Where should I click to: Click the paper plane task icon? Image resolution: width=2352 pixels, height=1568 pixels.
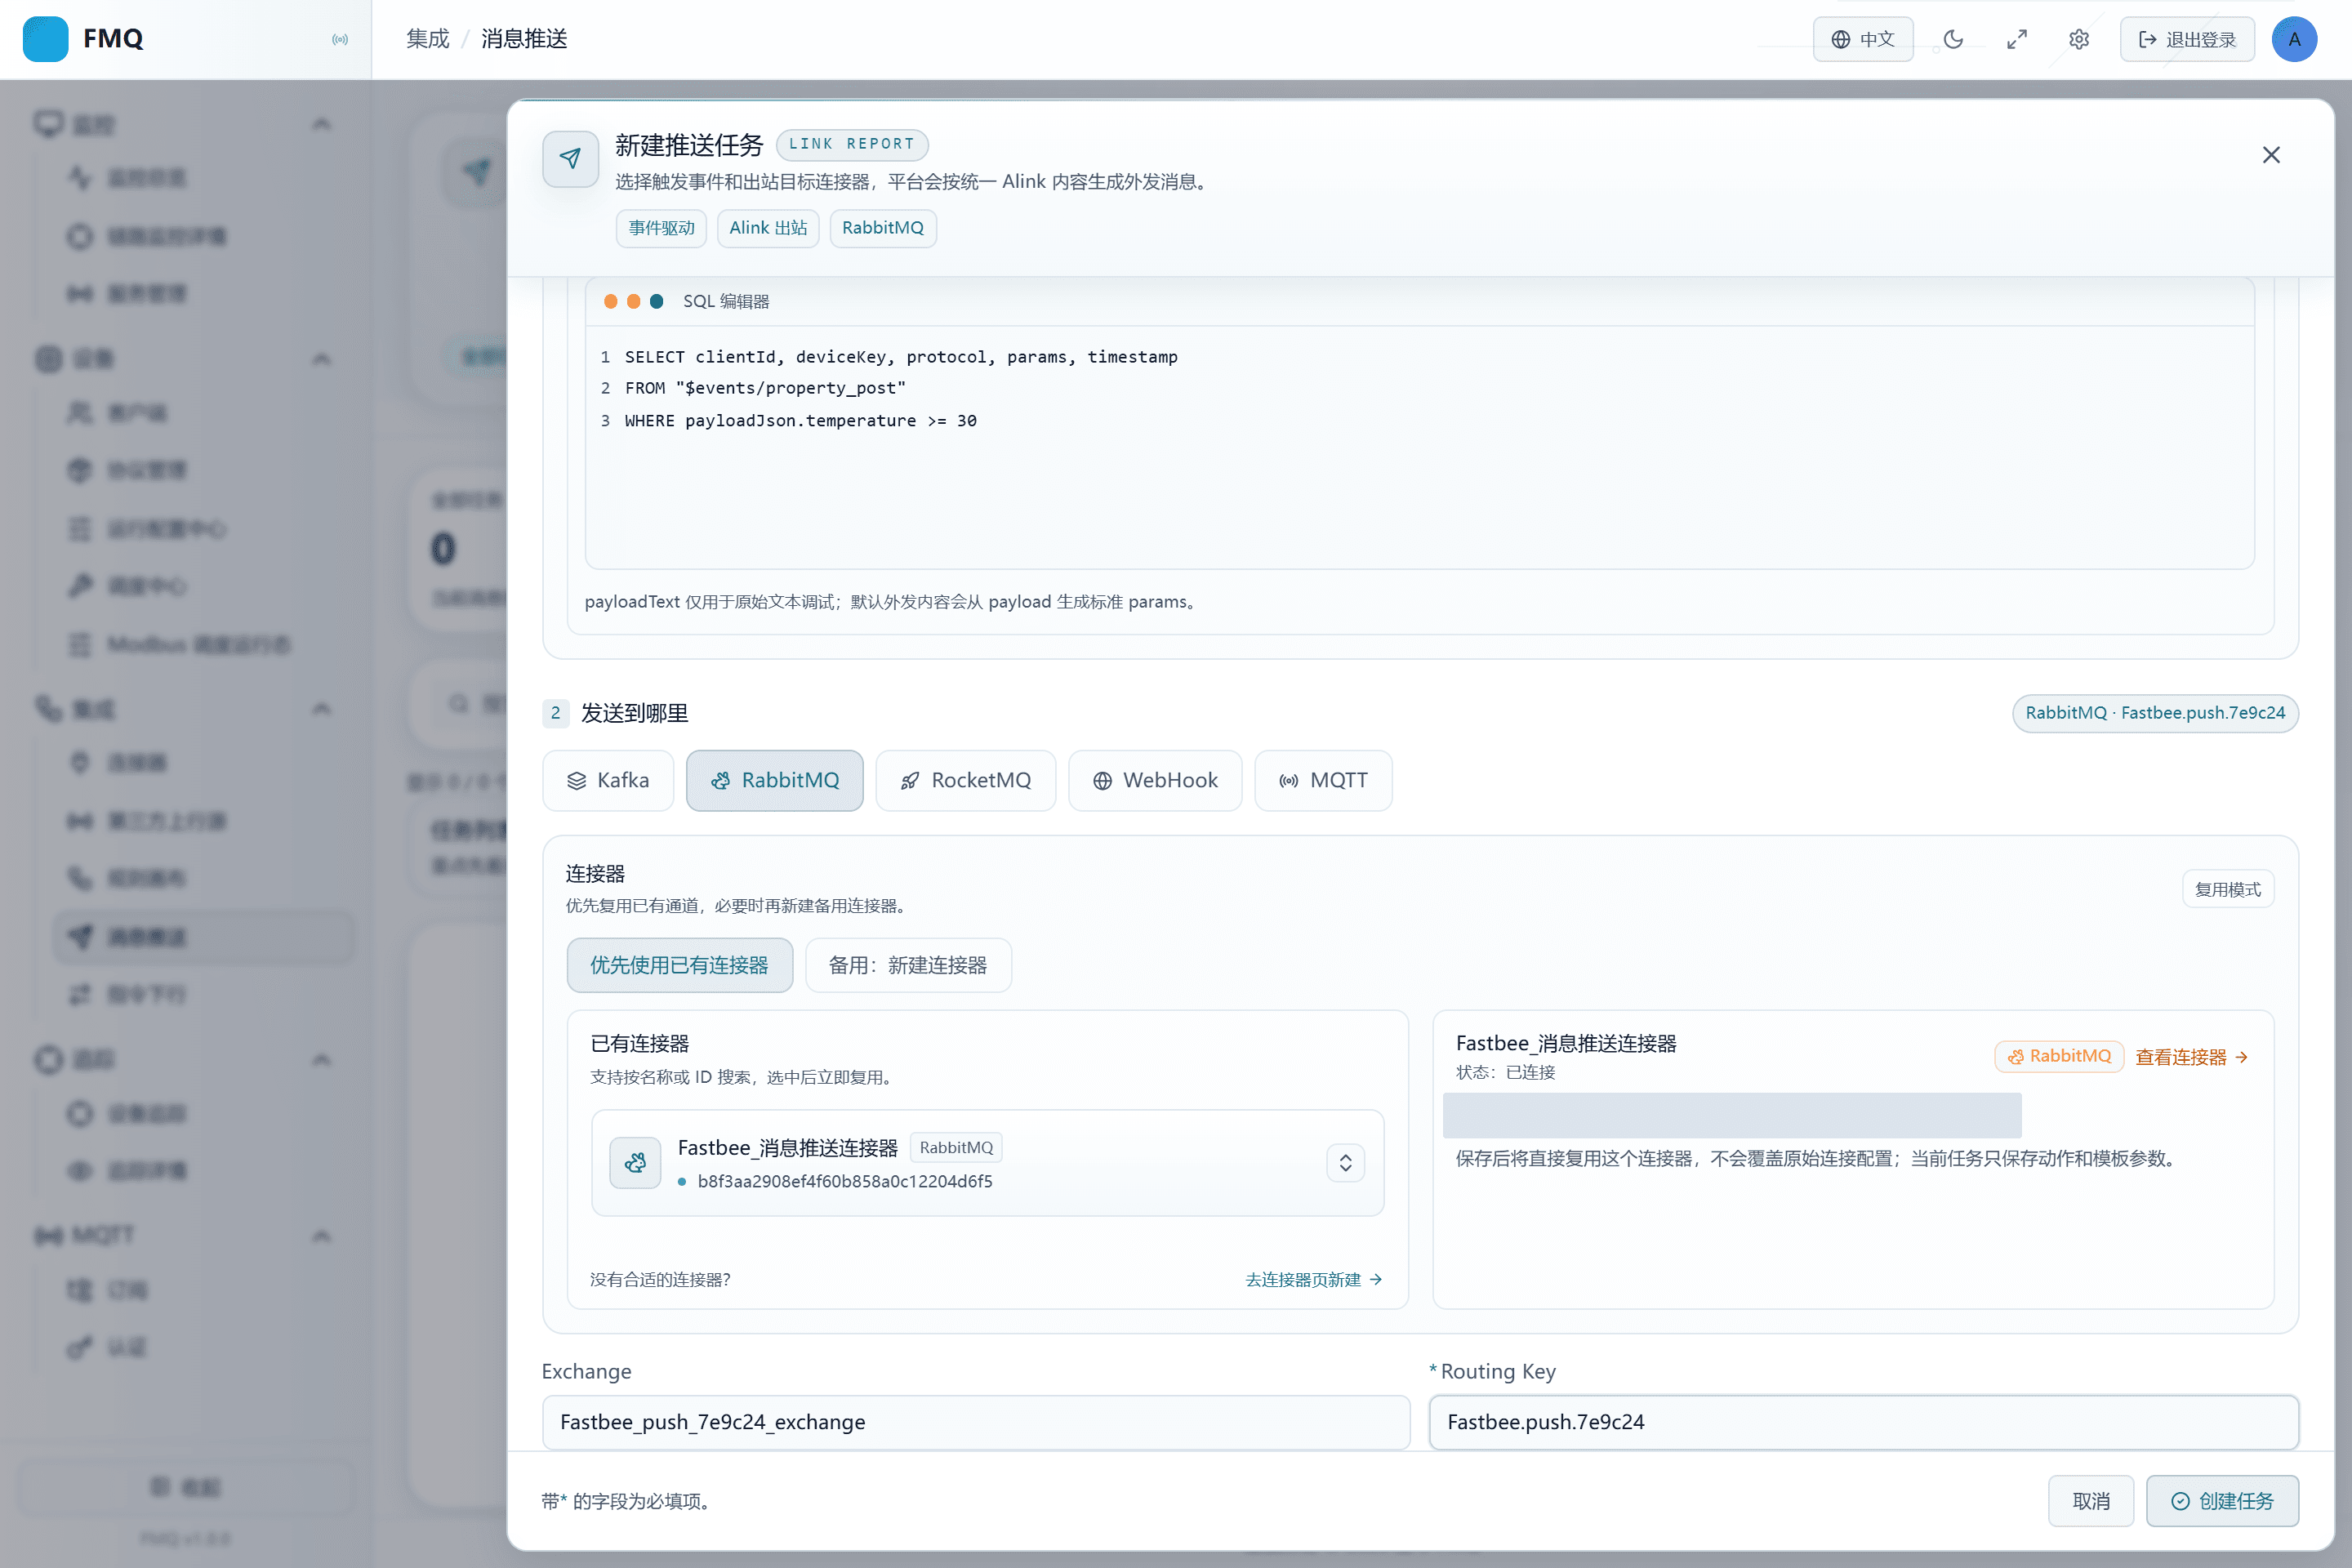(x=570, y=158)
